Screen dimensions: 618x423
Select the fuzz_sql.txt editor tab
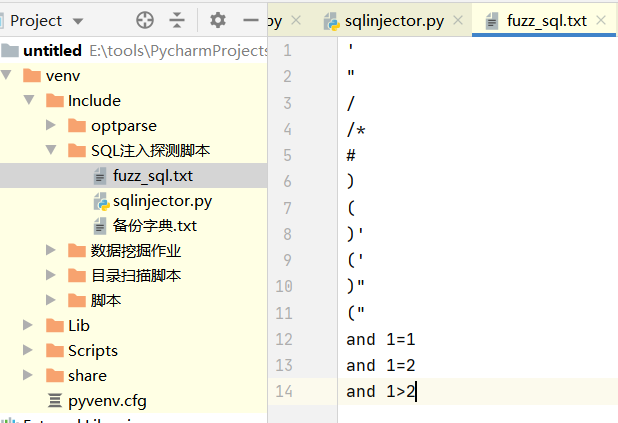[x=546, y=21]
